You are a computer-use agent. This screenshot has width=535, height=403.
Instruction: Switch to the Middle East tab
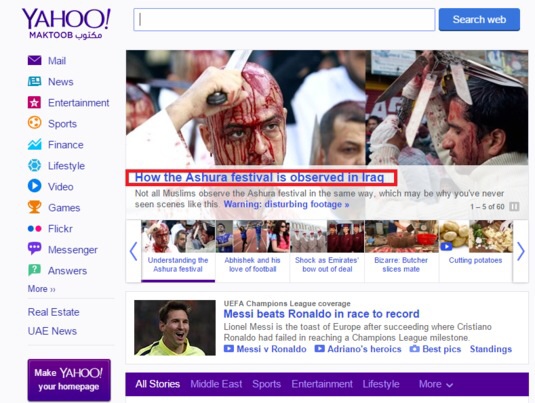216,384
